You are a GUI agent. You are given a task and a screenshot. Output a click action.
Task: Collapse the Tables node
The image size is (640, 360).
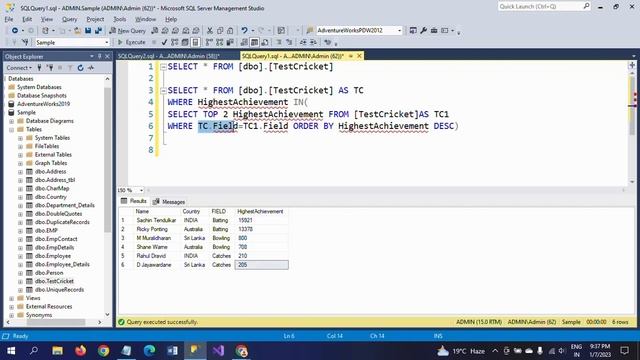11,129
